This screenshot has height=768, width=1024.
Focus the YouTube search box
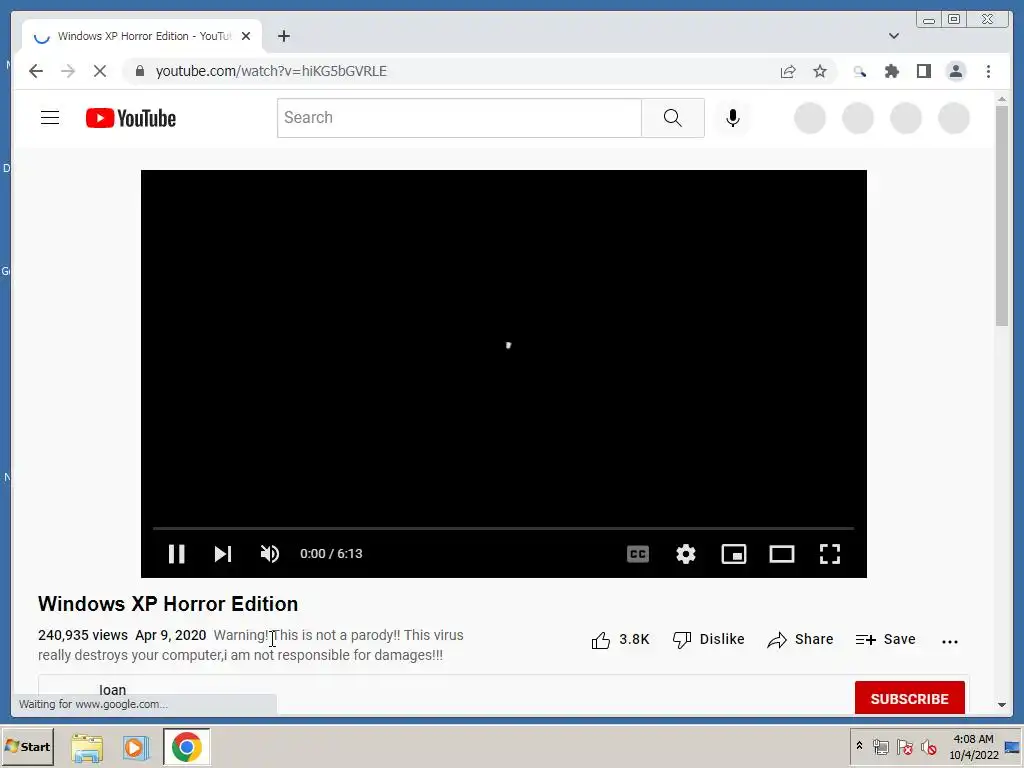click(459, 118)
